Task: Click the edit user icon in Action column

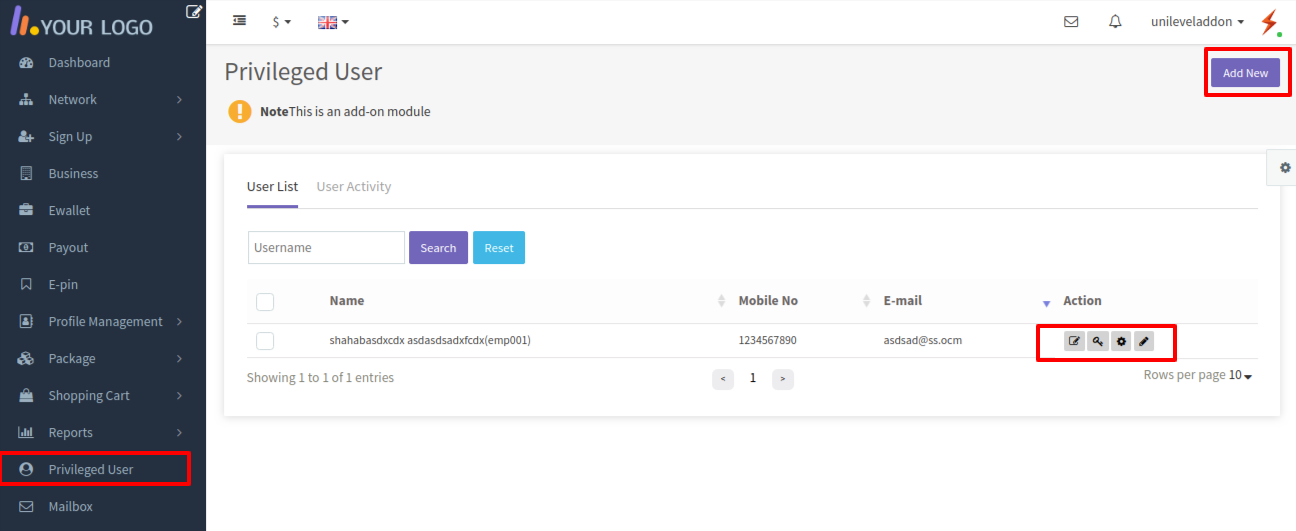Action: click(x=1074, y=341)
